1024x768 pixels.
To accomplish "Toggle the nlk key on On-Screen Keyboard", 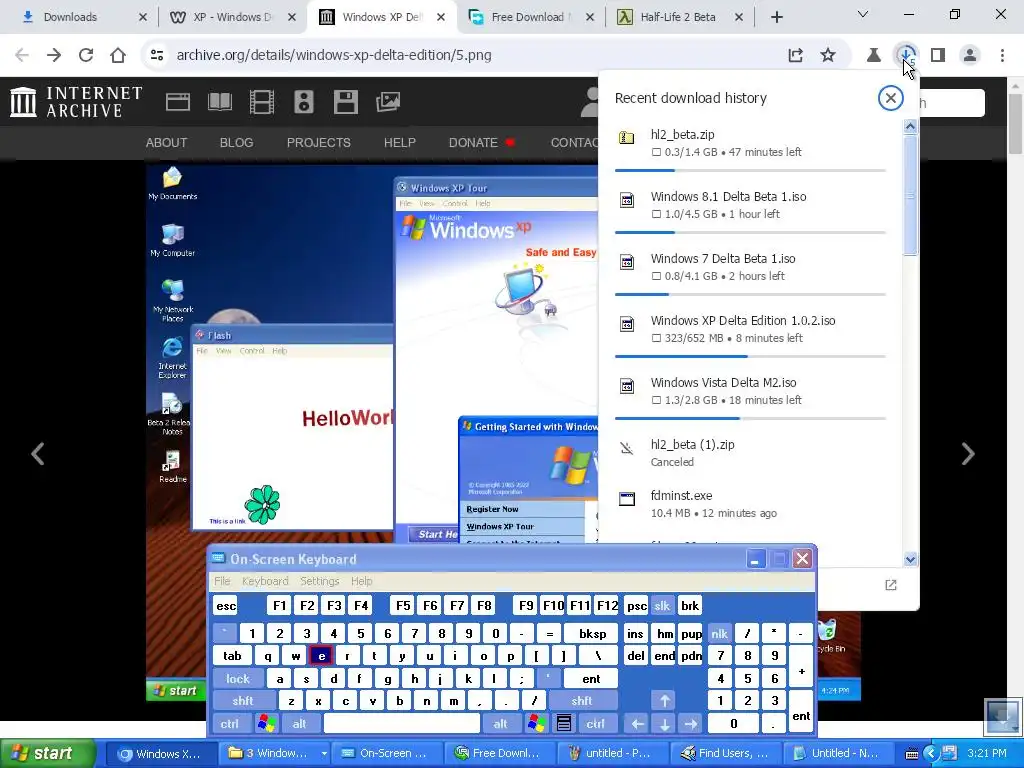I will tap(720, 633).
